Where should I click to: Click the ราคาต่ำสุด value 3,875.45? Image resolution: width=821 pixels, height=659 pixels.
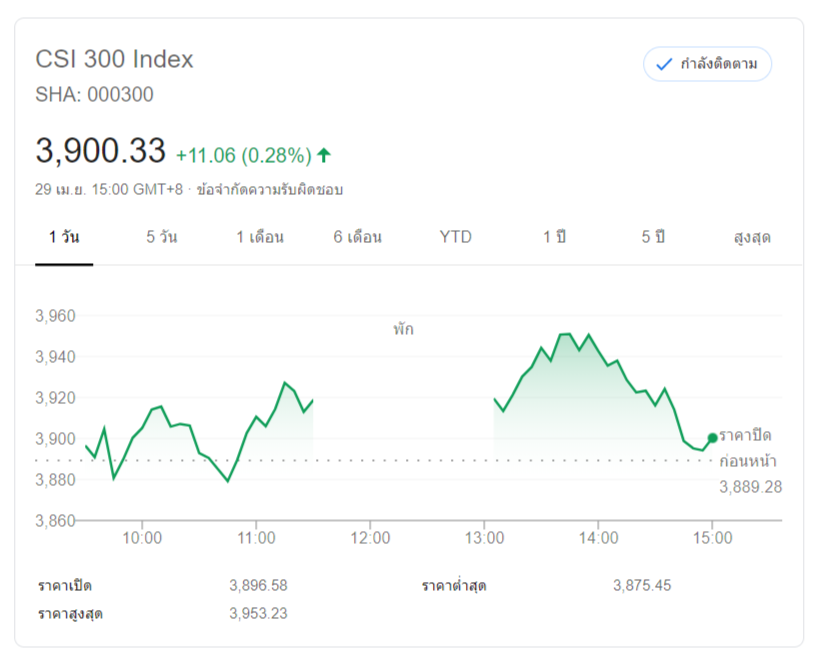[642, 585]
